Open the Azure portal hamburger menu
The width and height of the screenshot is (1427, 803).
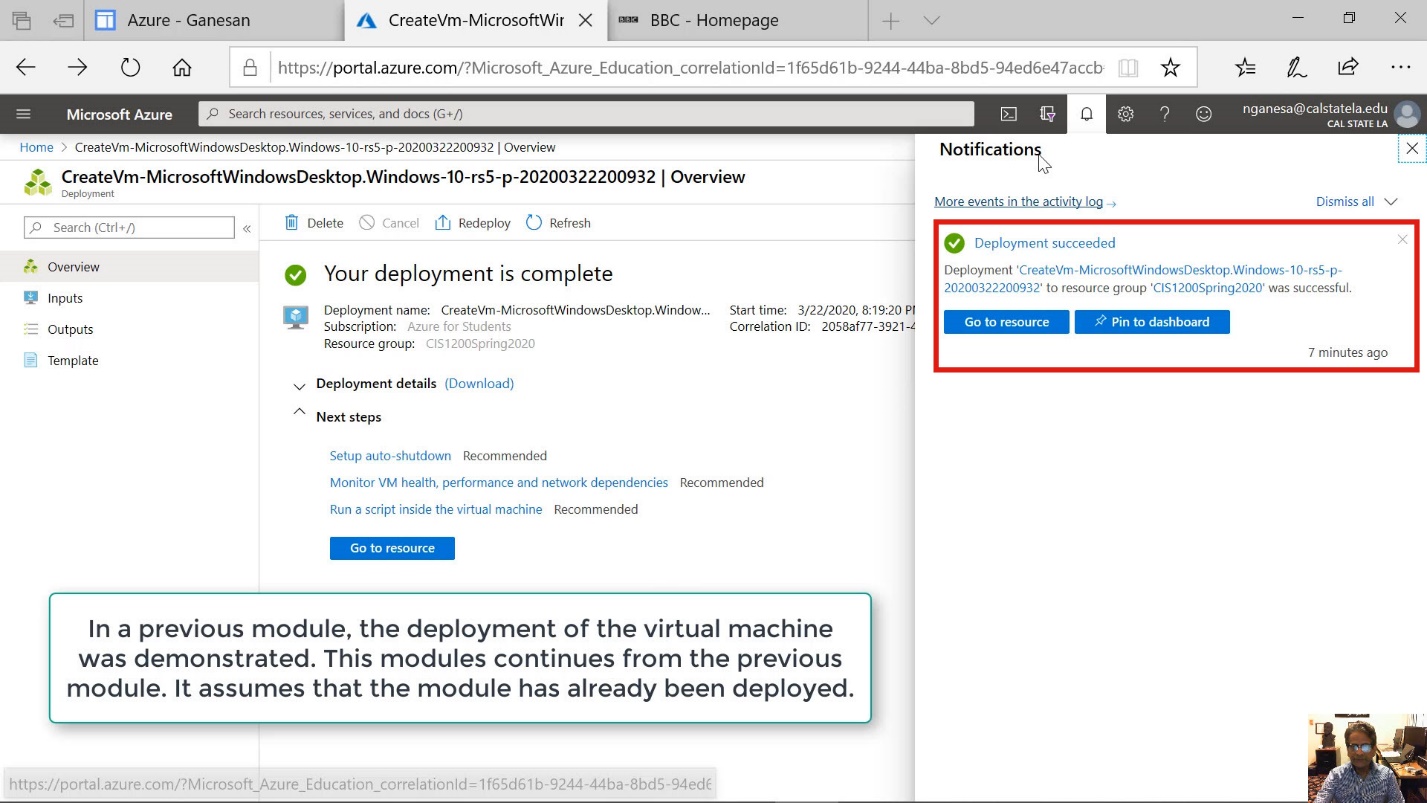[24, 114]
